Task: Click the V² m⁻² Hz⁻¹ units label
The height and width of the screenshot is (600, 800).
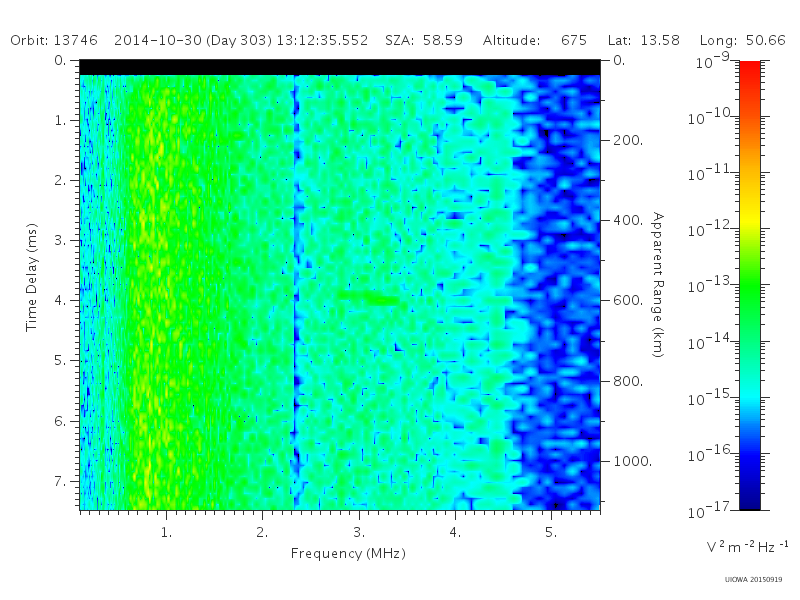Action: (x=747, y=547)
